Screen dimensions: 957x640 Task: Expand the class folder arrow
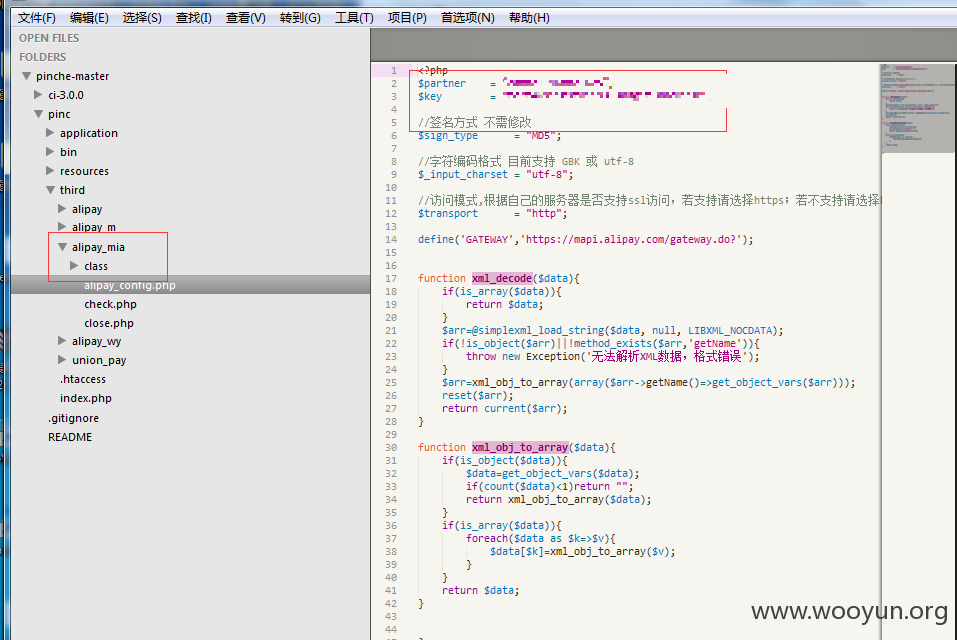click(x=74, y=265)
